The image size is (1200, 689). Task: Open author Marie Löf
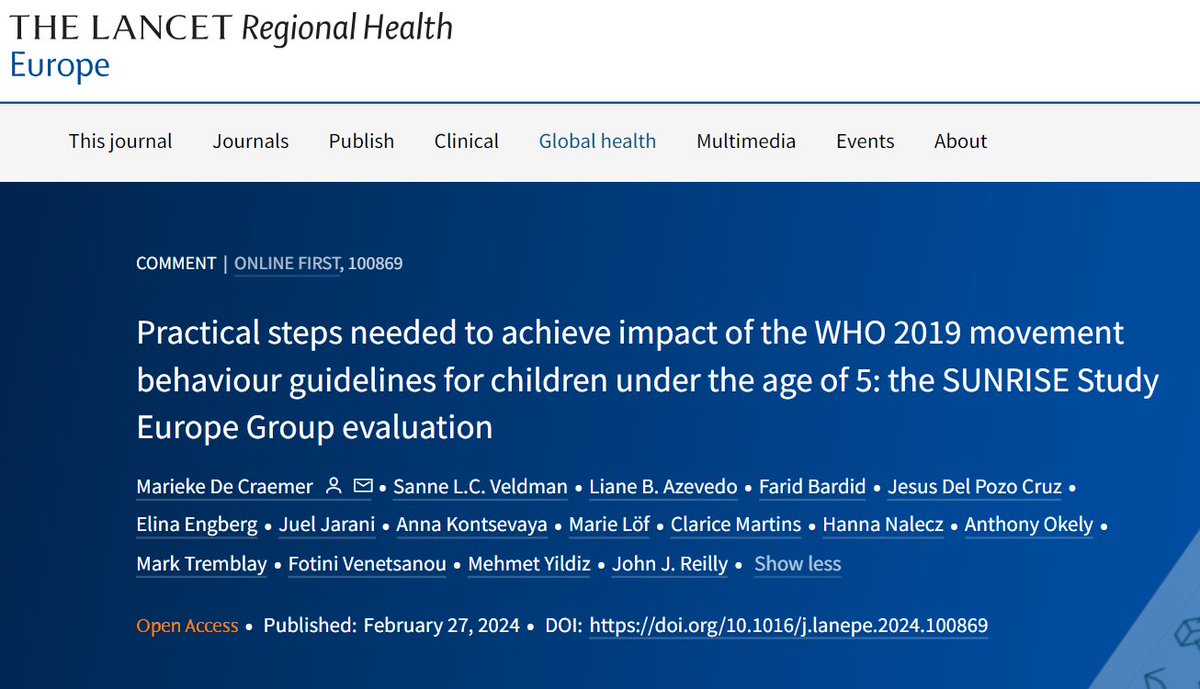point(609,525)
